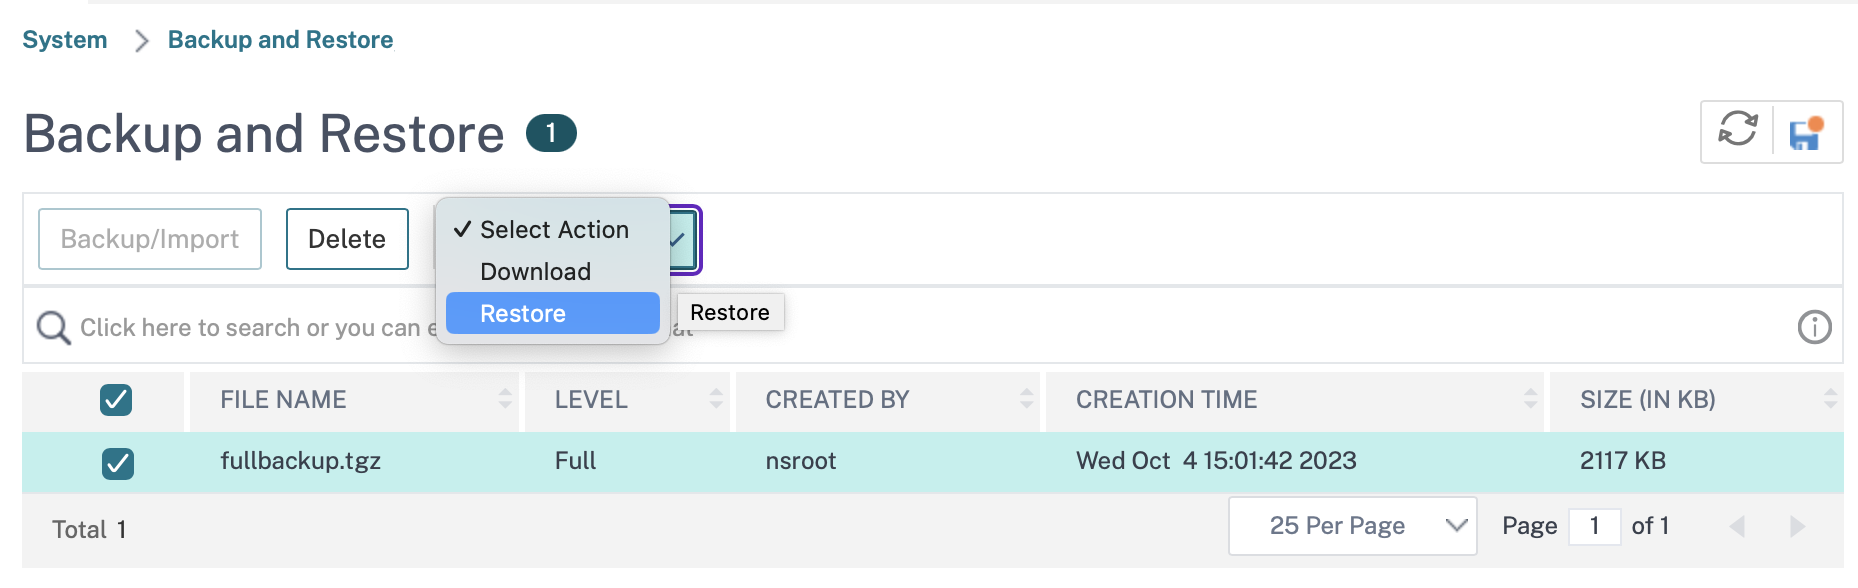Click the Delete button
Viewport: 1858px width, 588px height.
347,239
